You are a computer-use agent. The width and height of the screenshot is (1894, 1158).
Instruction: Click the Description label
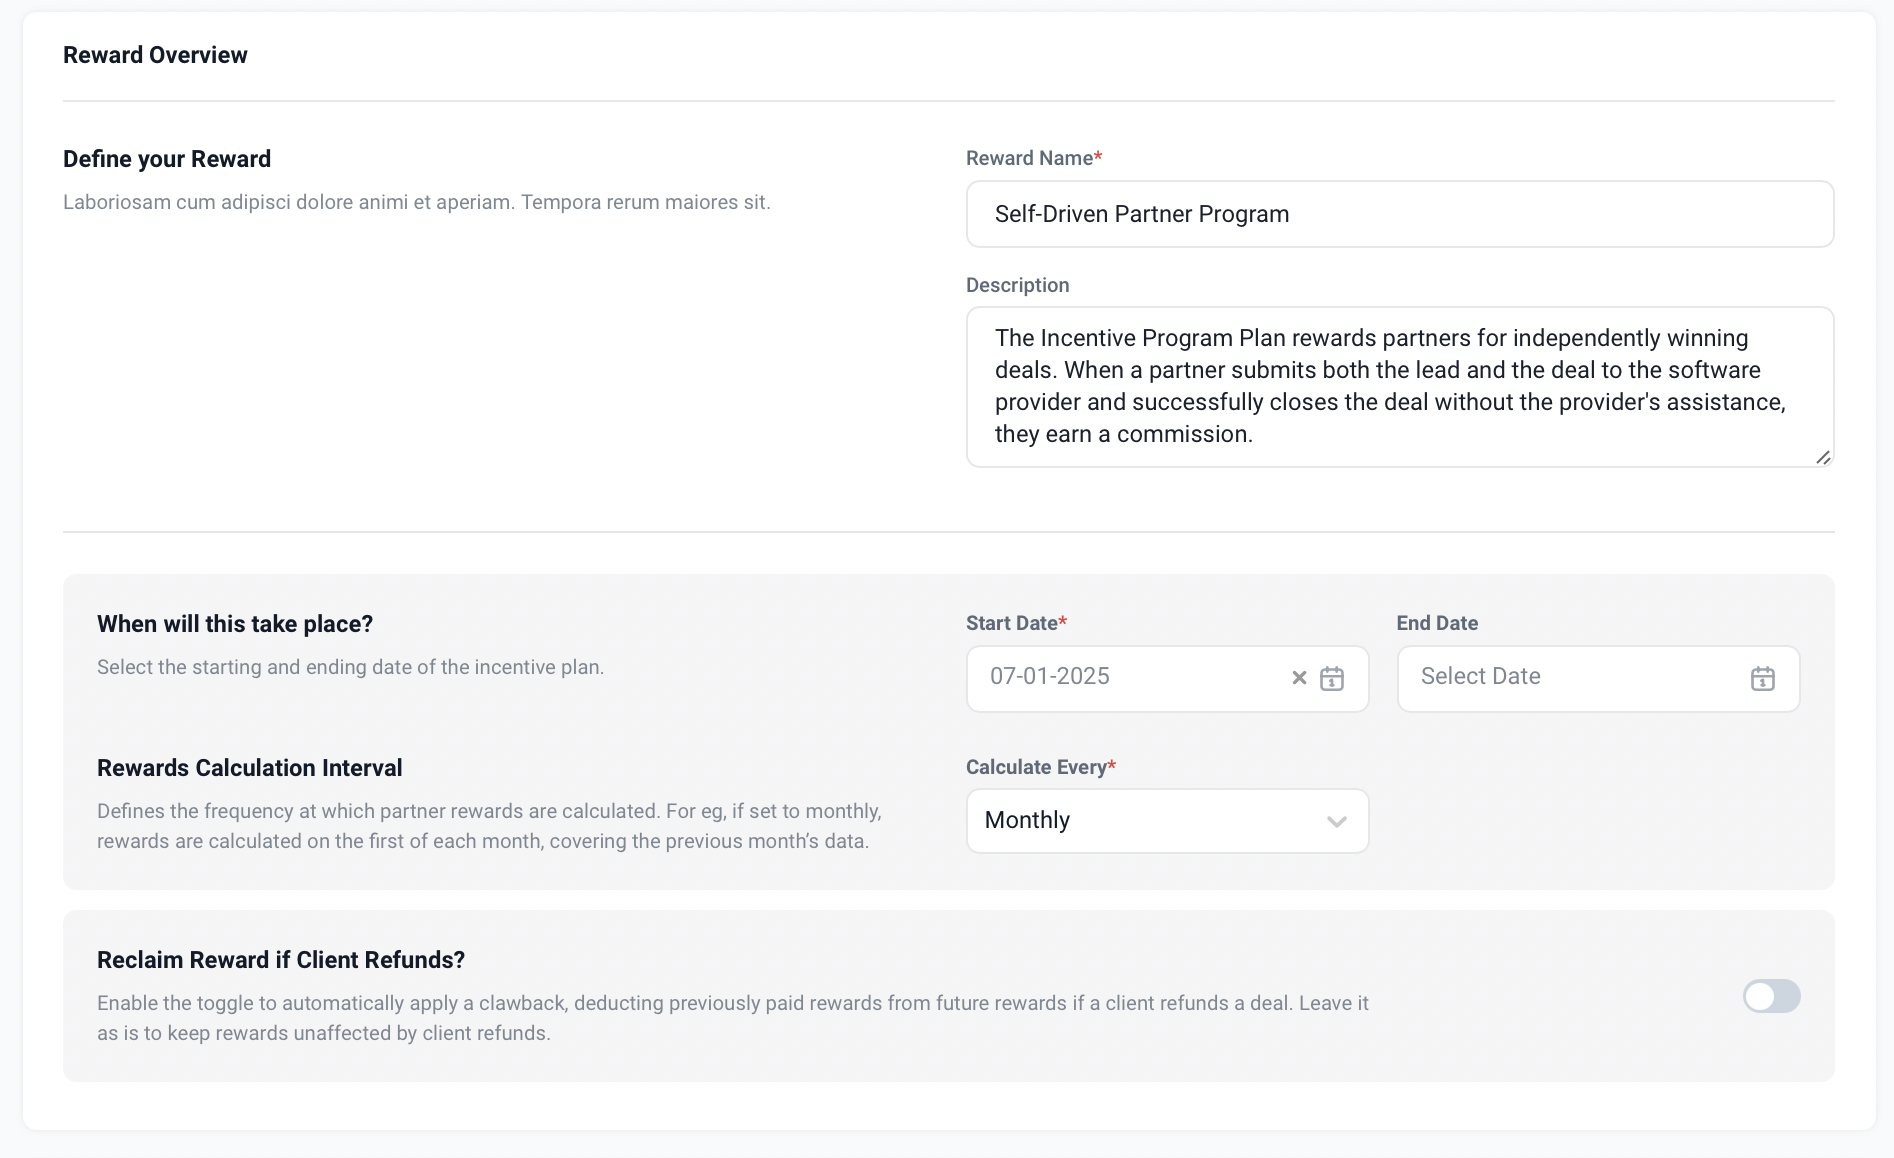[1017, 285]
